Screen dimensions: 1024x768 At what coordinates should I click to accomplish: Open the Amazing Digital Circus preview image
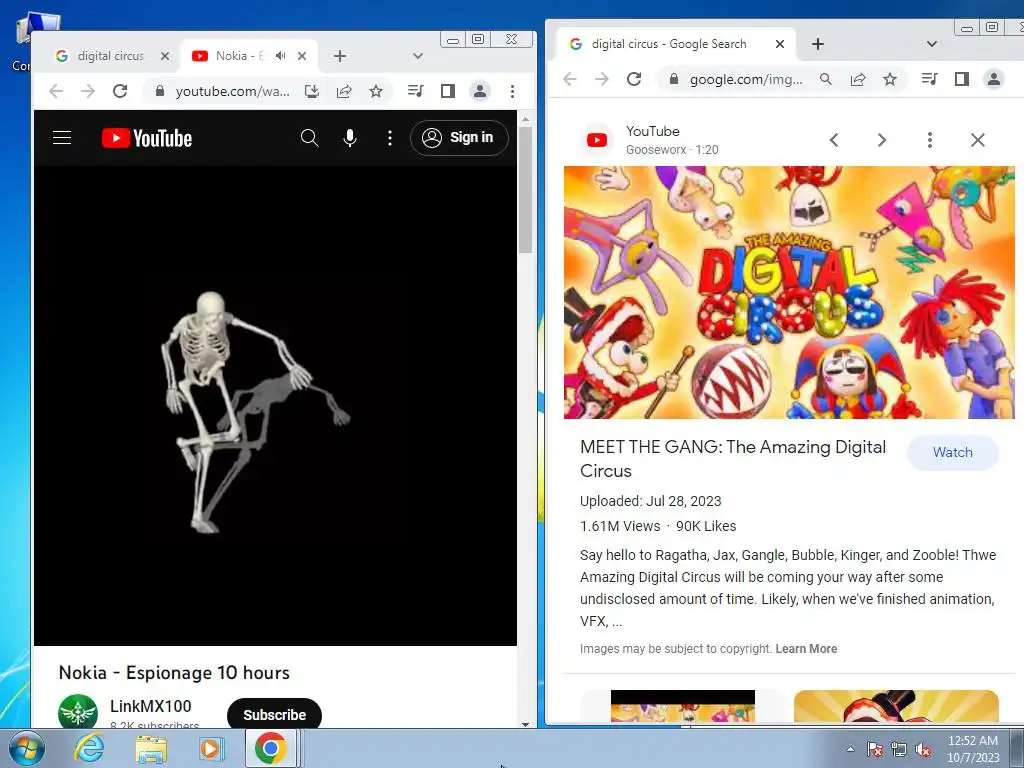(x=789, y=292)
